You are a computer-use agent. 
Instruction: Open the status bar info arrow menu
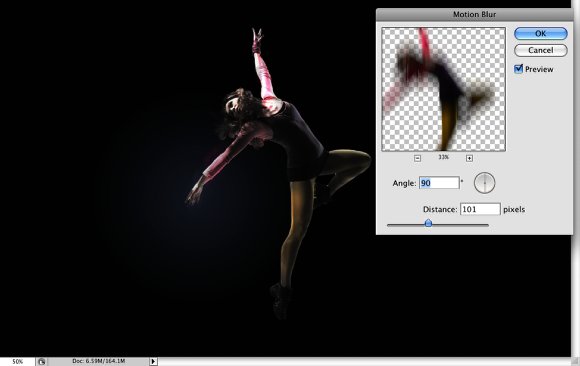153,362
